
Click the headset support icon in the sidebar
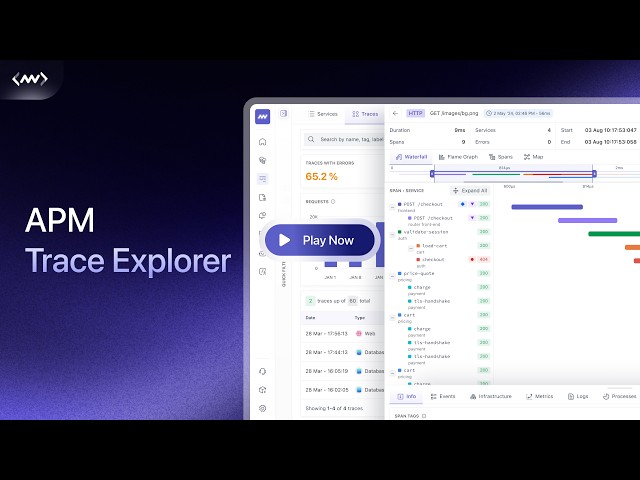tap(262, 371)
